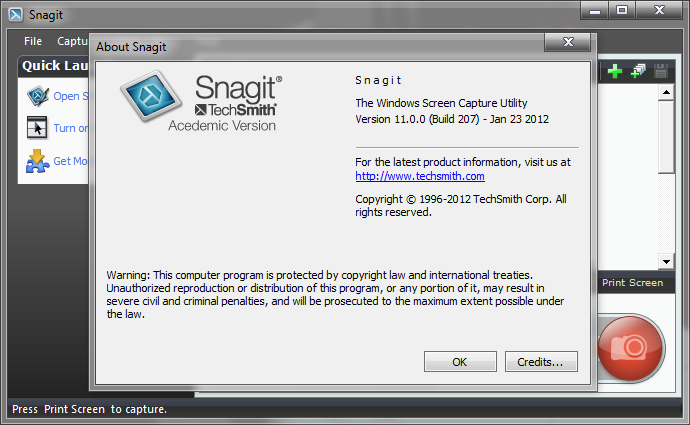The image size is (690, 425).
Task: Click the Open S... quick launch link
Action: coord(71,96)
